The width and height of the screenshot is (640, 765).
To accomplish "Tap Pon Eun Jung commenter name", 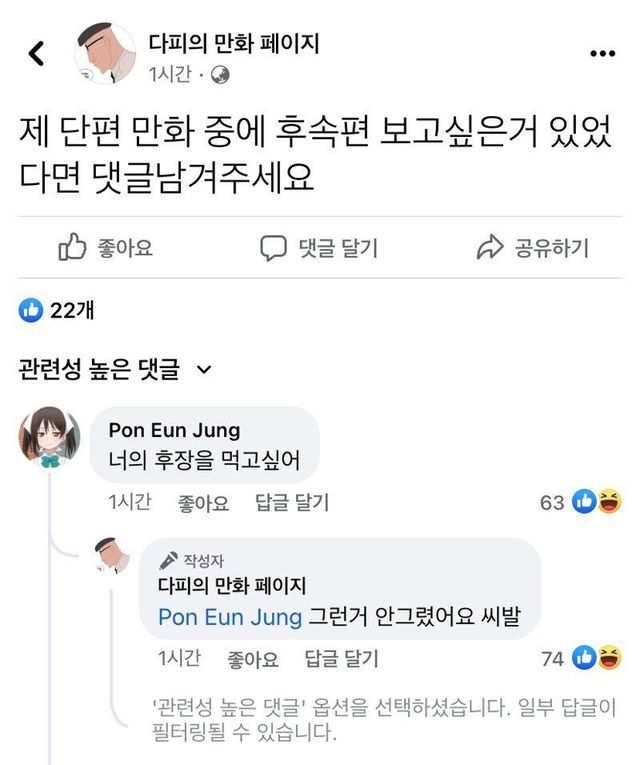I will tap(174, 430).
